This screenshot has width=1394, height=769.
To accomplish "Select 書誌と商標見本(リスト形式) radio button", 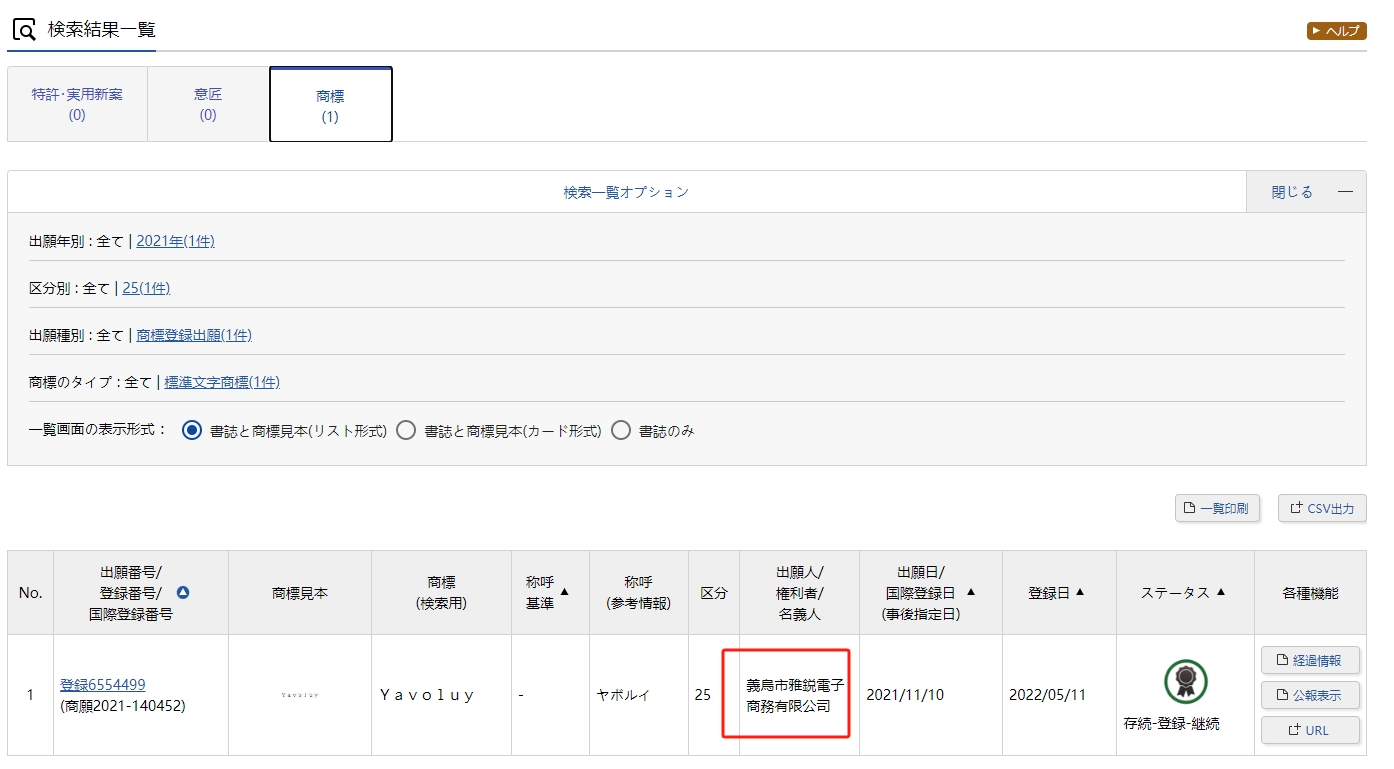I will click(192, 431).
